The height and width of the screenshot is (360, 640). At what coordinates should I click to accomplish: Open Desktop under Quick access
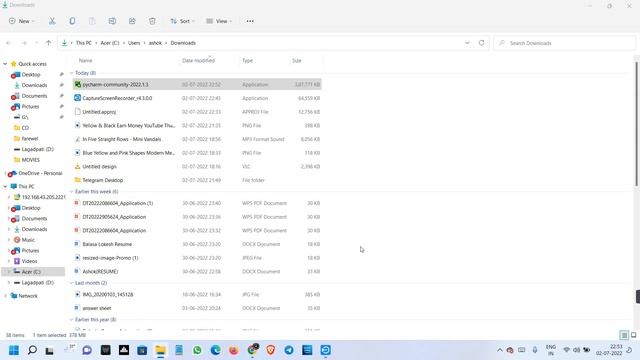click(x=31, y=75)
